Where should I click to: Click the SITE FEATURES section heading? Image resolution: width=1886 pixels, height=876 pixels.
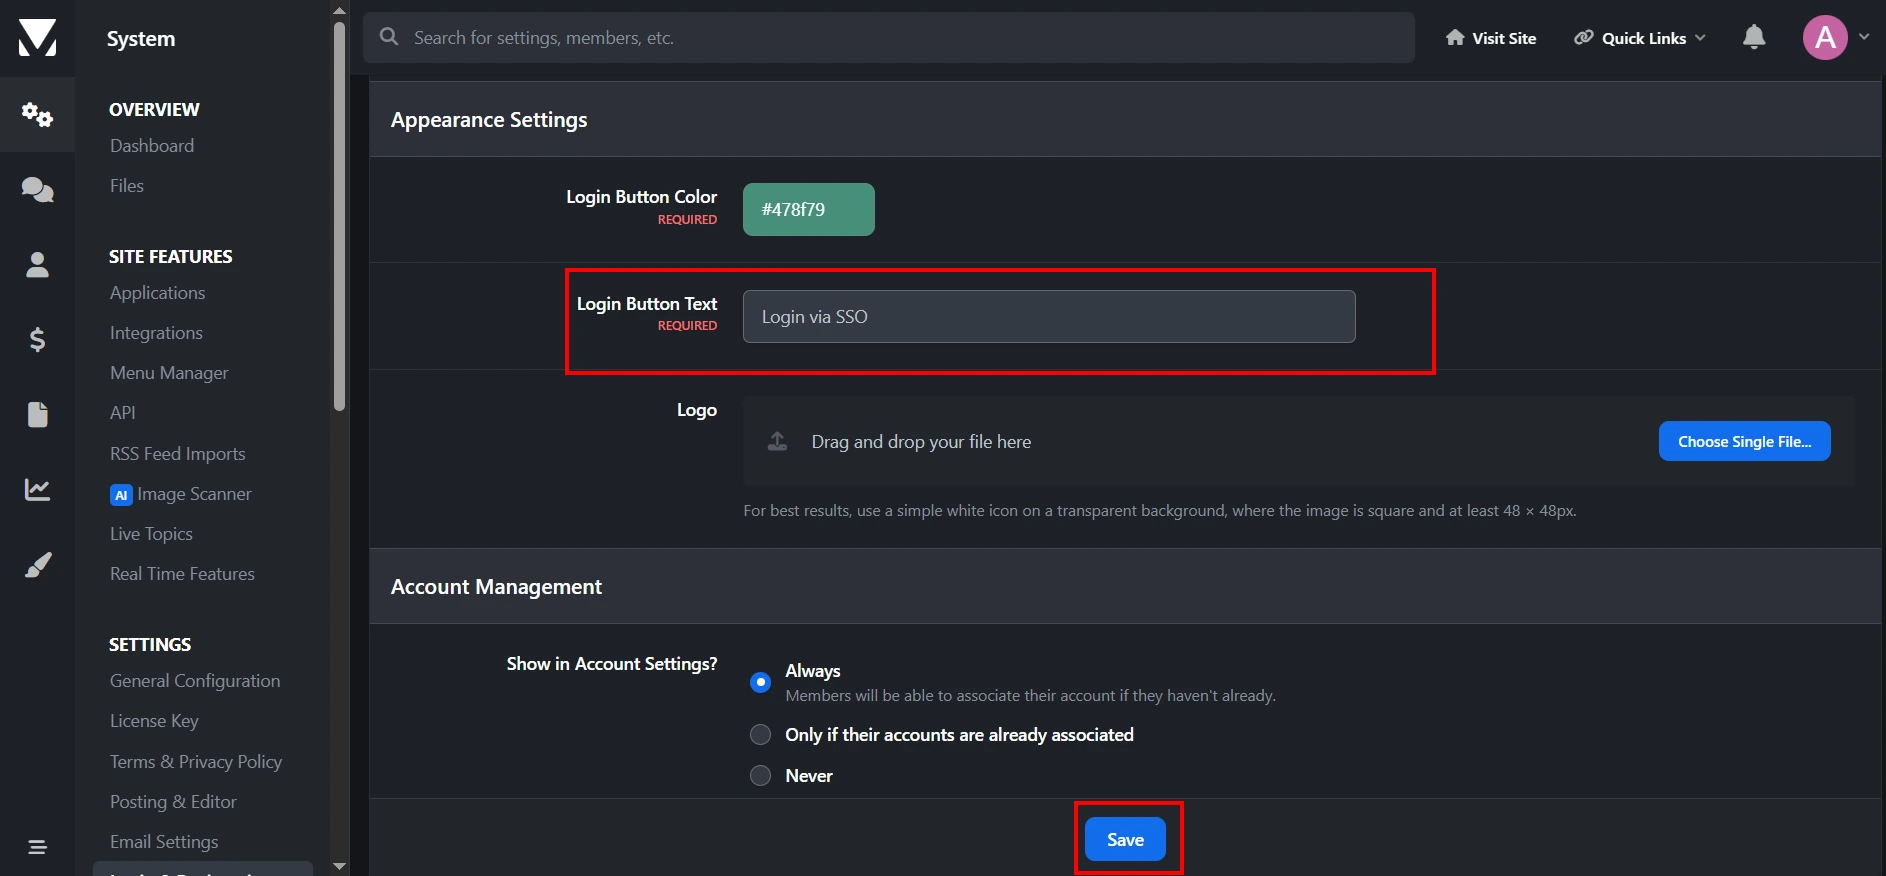coord(171,256)
